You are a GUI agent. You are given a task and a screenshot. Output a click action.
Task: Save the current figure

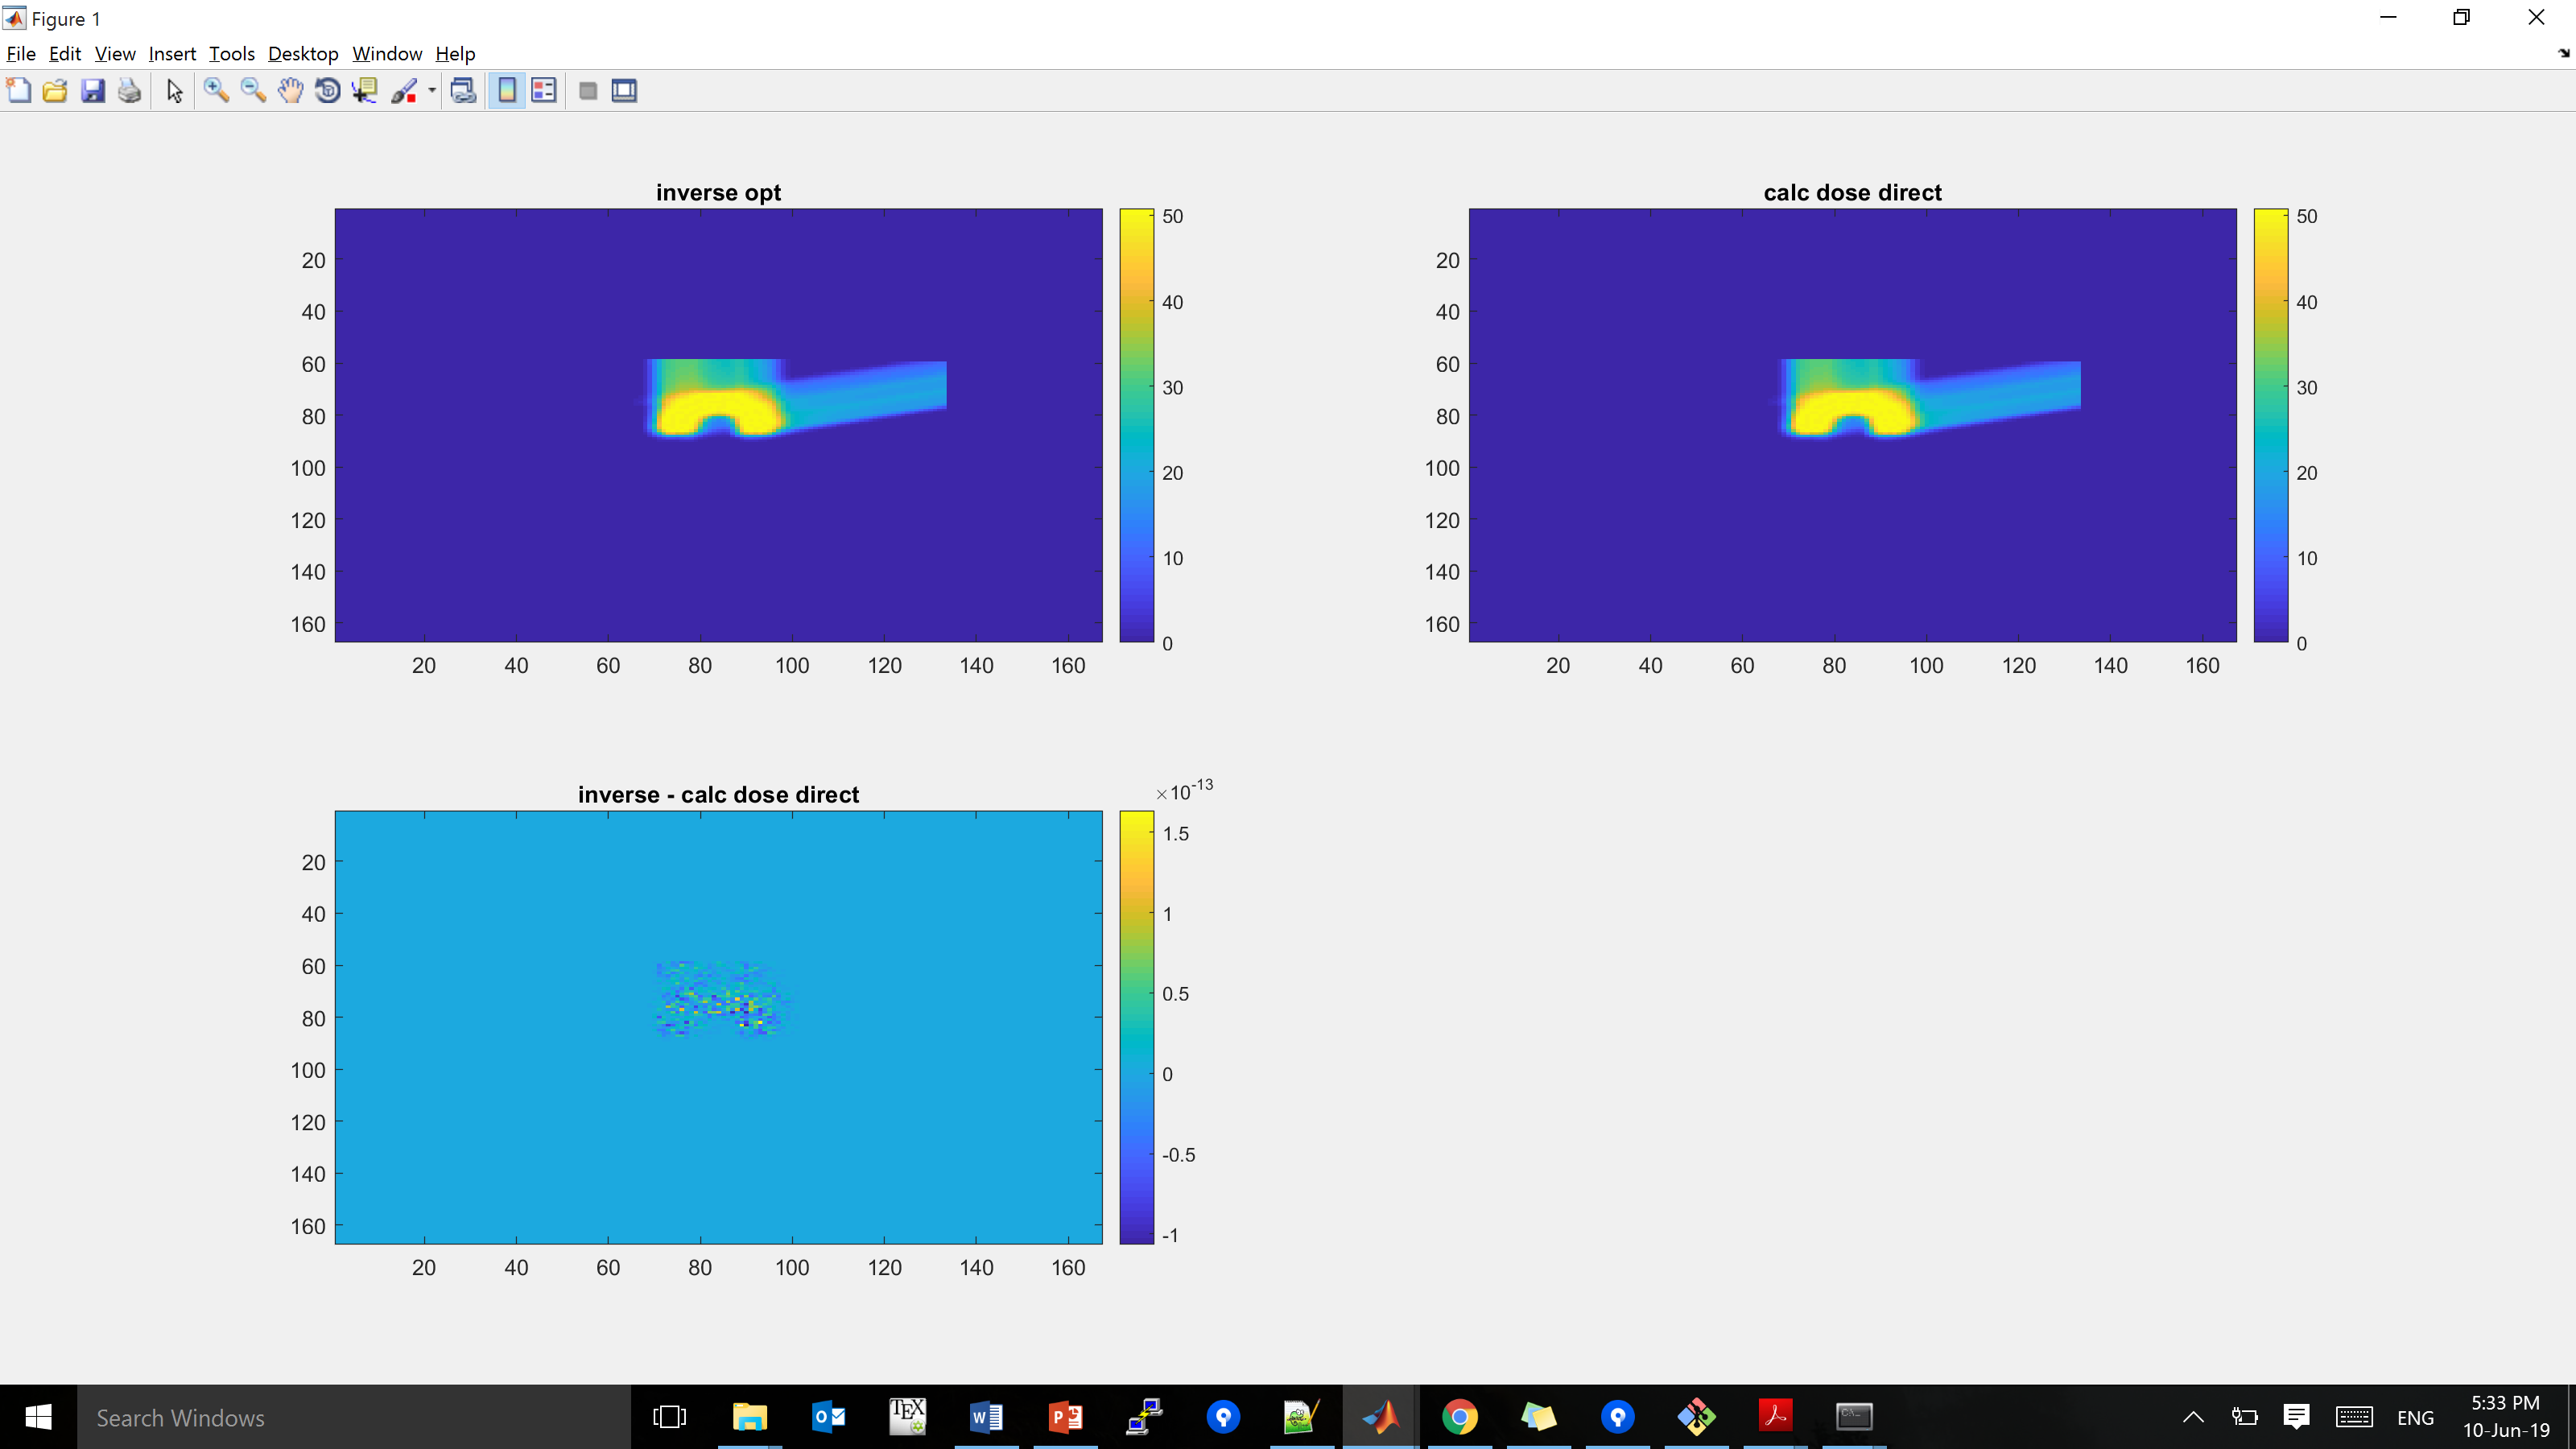pos(92,90)
